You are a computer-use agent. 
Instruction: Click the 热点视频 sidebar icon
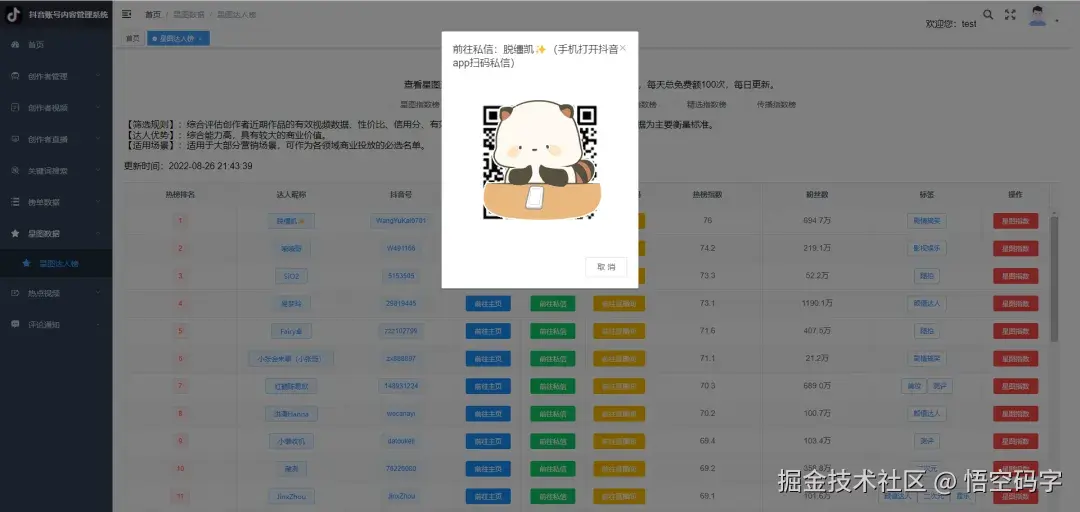pos(15,293)
